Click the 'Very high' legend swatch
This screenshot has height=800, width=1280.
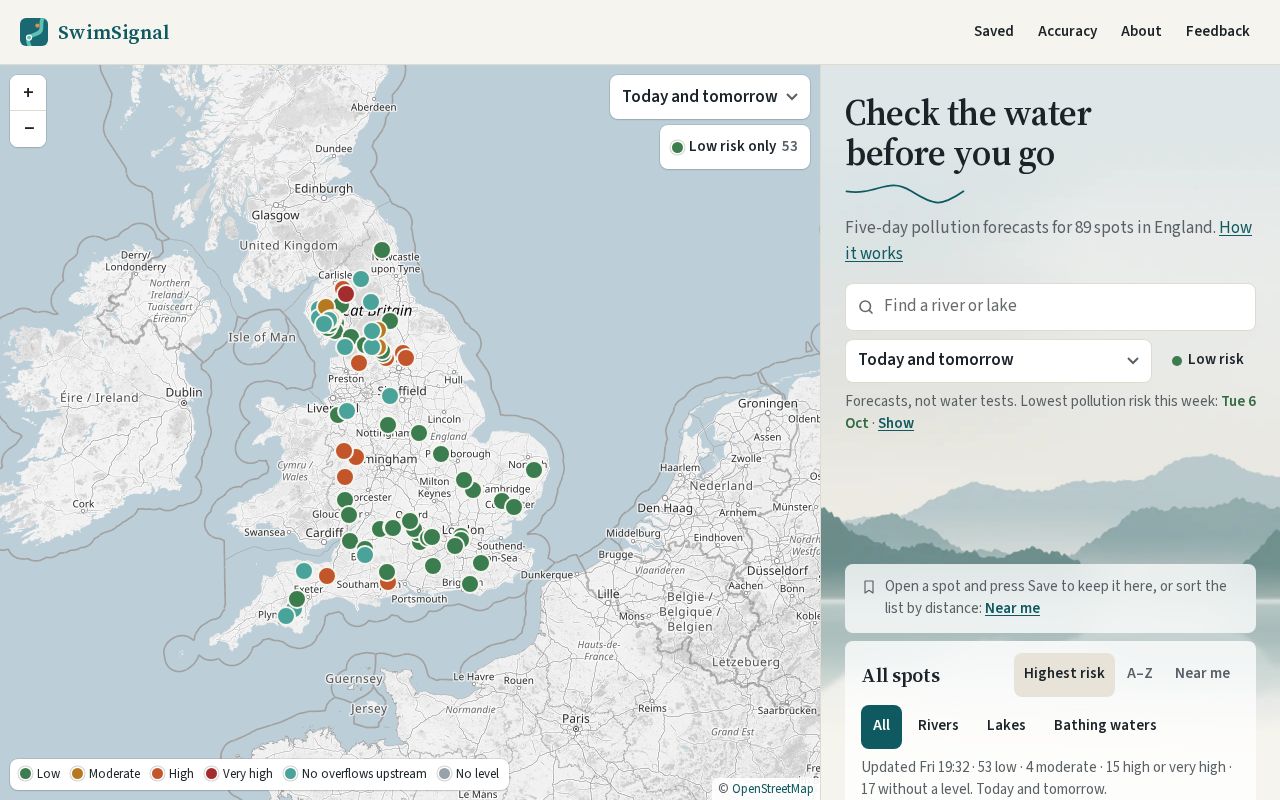211,774
